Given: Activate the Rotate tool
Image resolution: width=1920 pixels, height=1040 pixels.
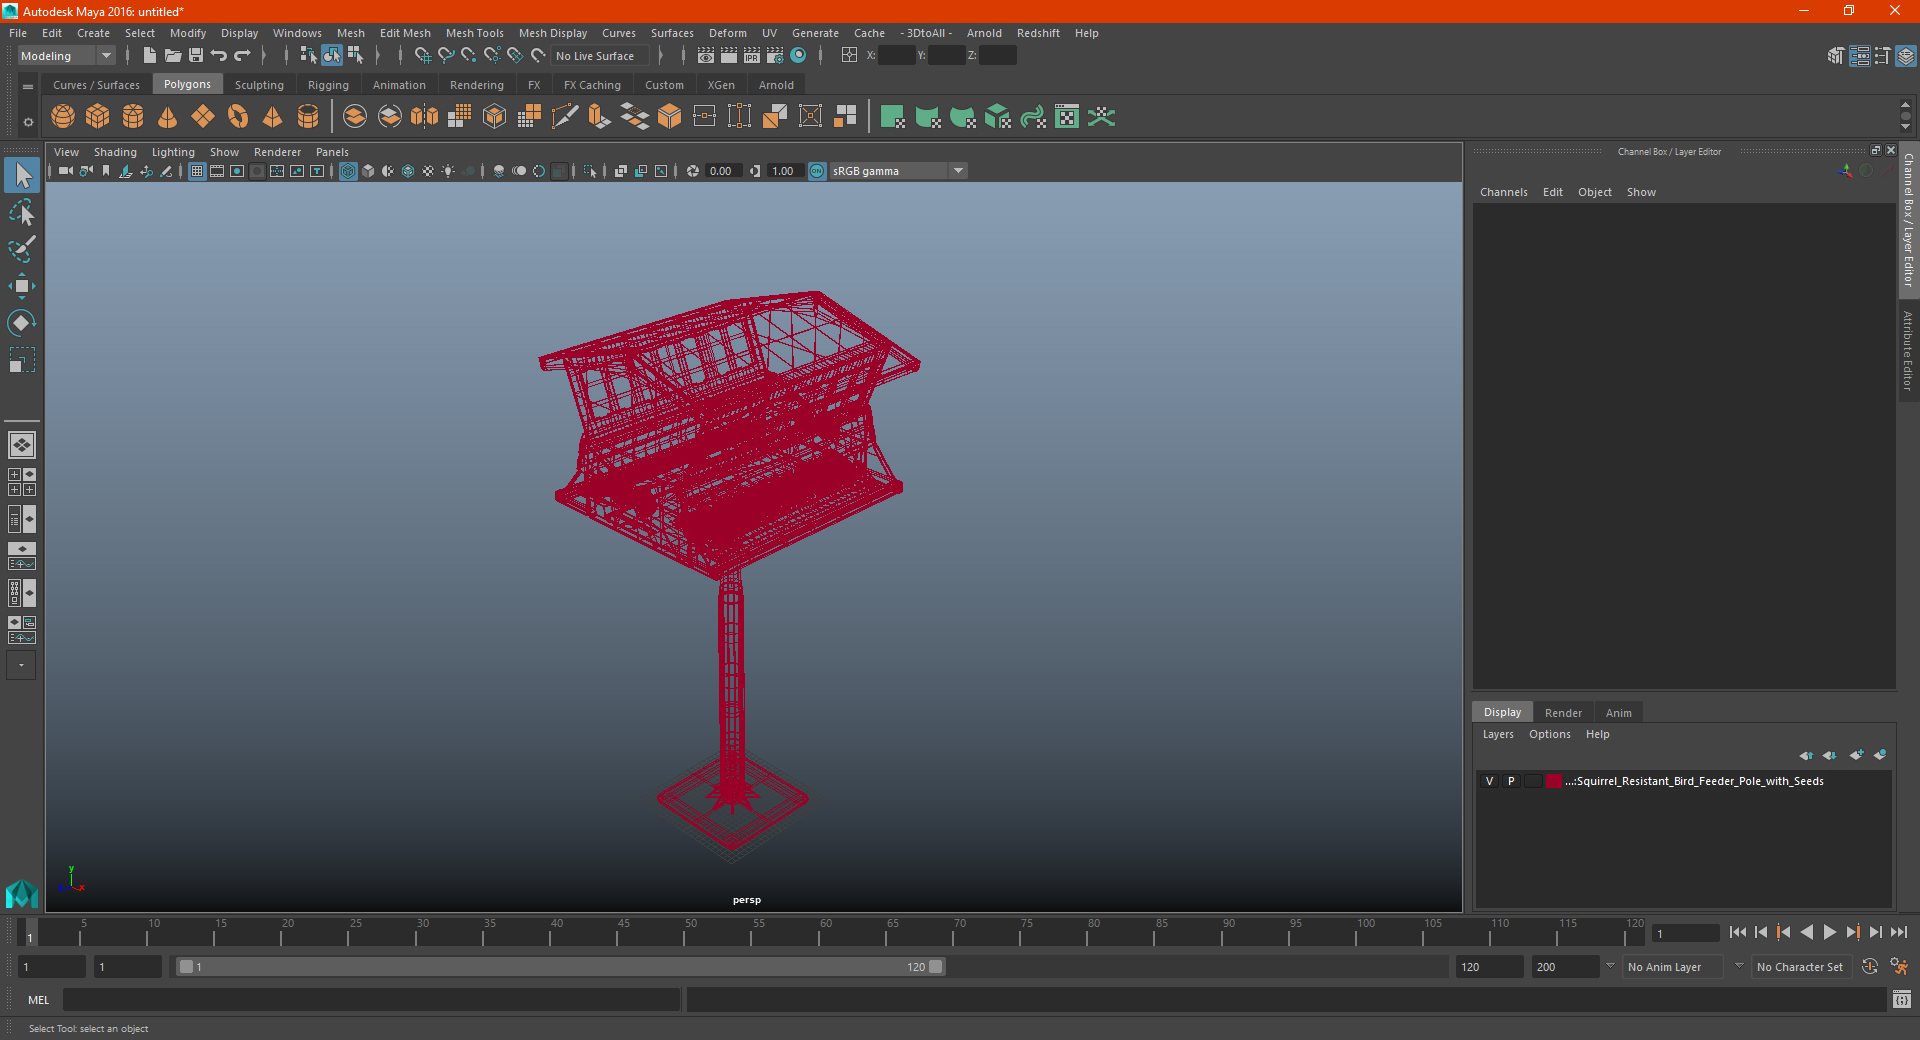Looking at the screenshot, I should tap(22, 323).
